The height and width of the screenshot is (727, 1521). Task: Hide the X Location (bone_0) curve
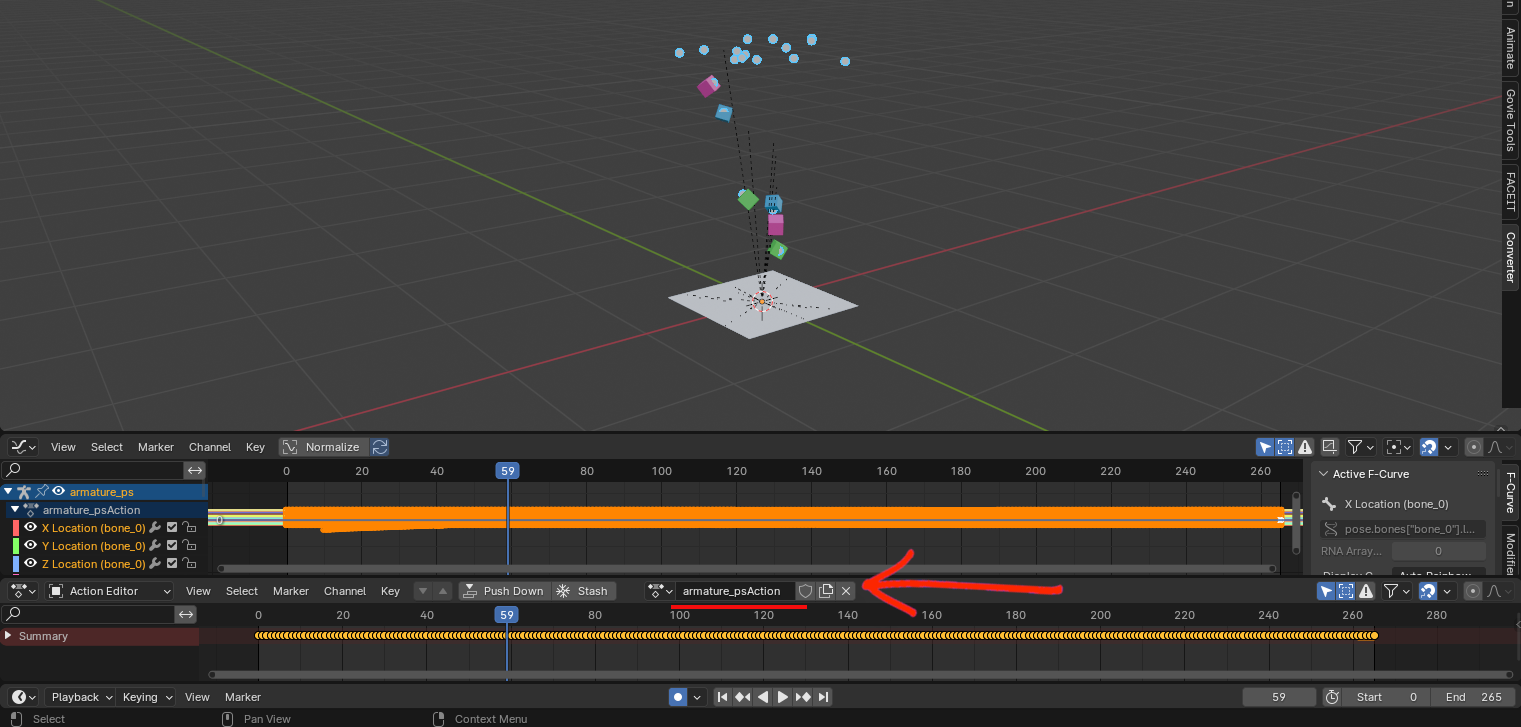(x=31, y=528)
